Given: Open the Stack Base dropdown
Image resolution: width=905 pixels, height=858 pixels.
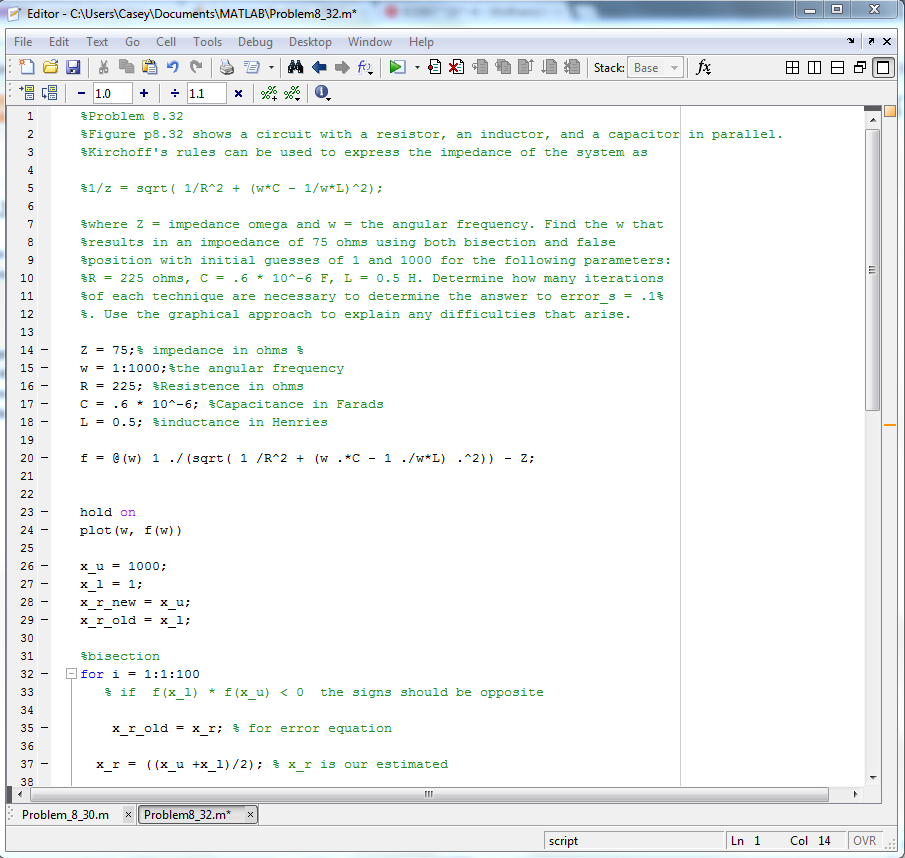Looking at the screenshot, I should coord(656,68).
